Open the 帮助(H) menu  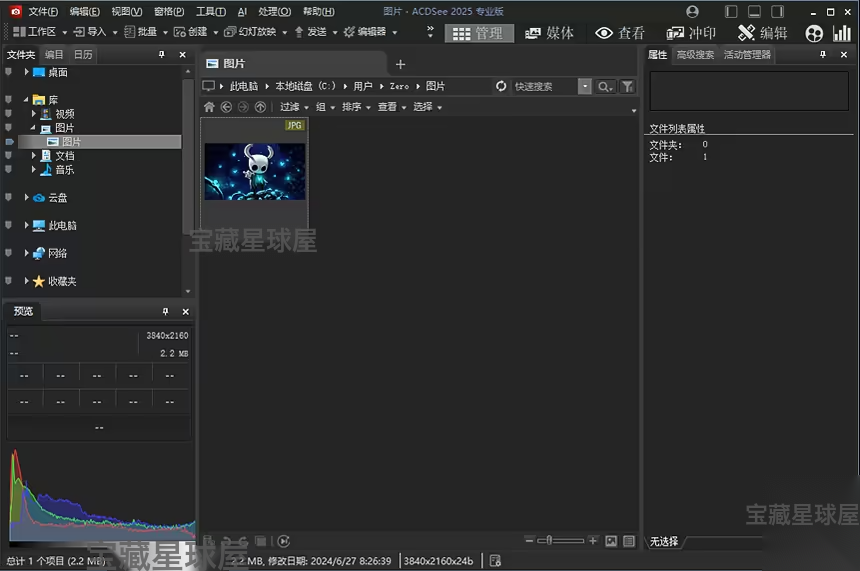319,12
